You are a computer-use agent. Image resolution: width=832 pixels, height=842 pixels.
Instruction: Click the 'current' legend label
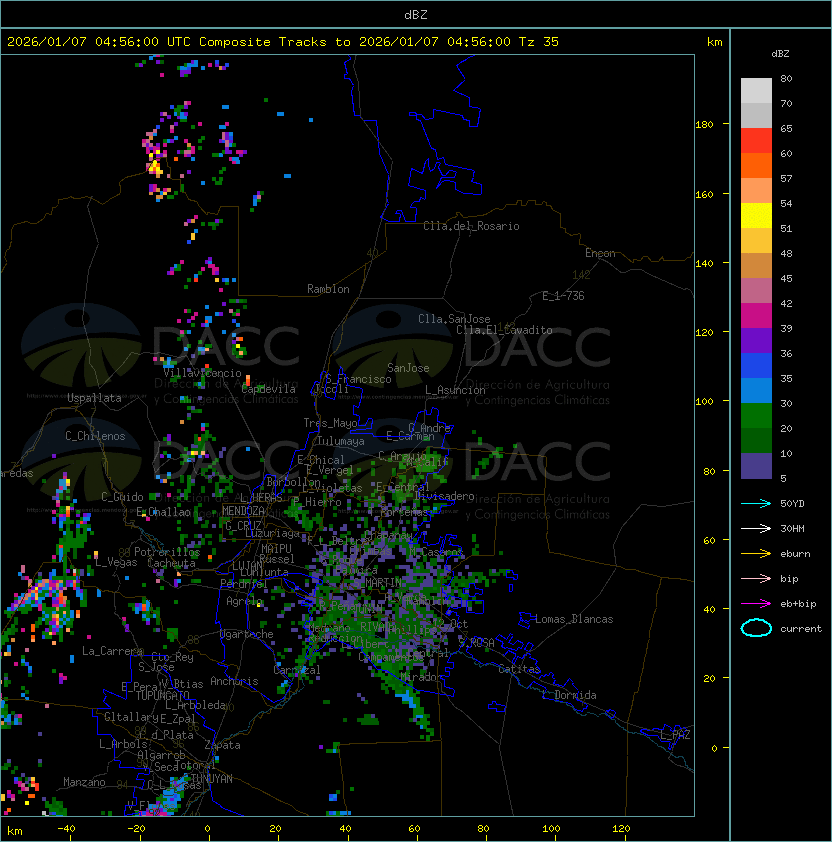point(801,628)
